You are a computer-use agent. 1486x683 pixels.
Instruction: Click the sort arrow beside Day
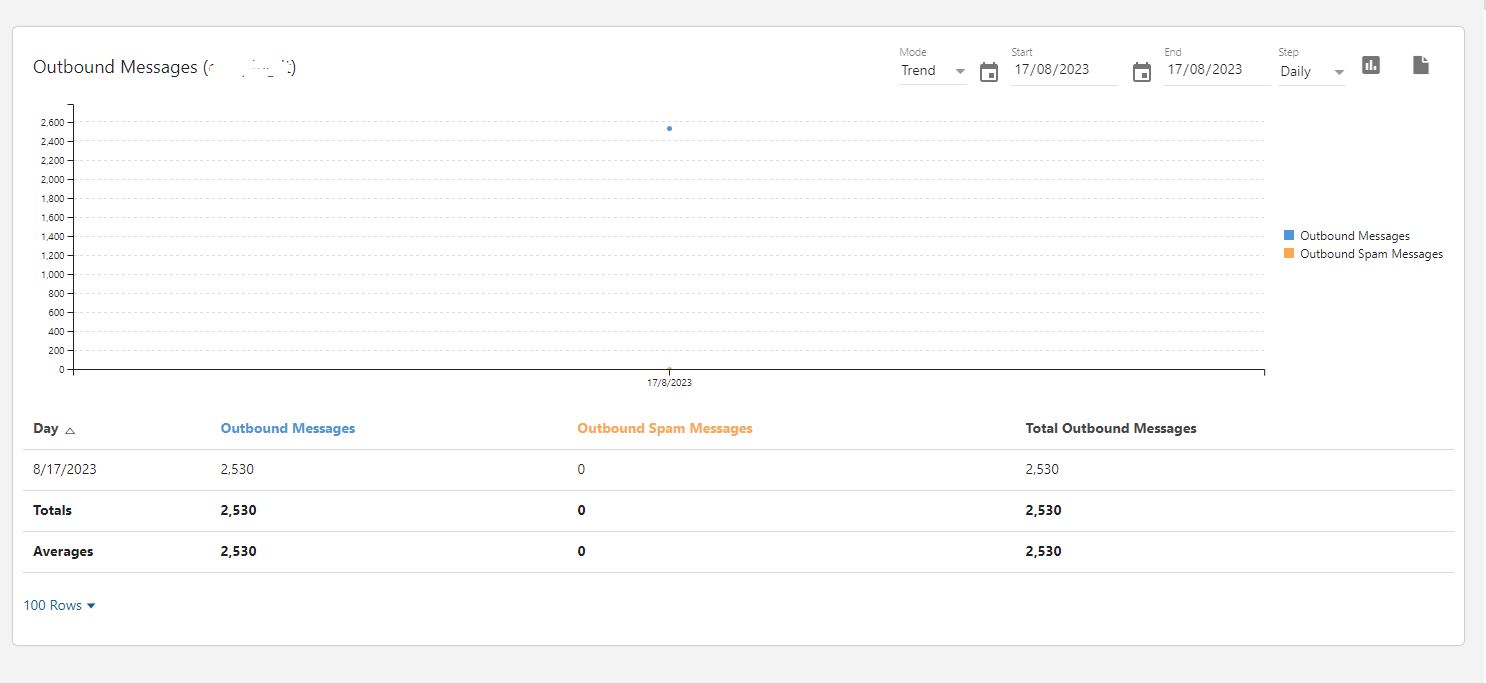tap(70, 430)
